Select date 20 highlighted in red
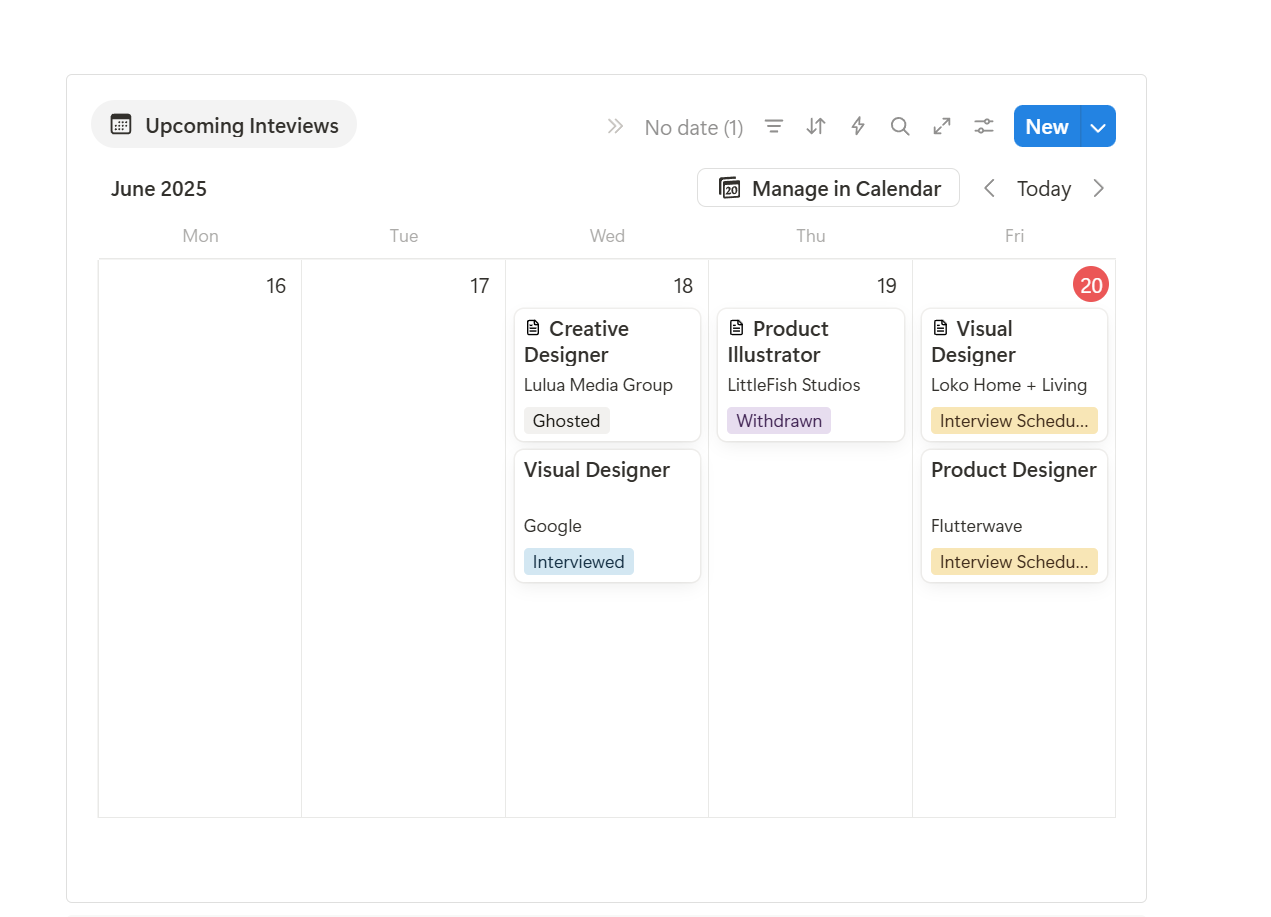Screen dimensions: 1271x917 click(1090, 286)
